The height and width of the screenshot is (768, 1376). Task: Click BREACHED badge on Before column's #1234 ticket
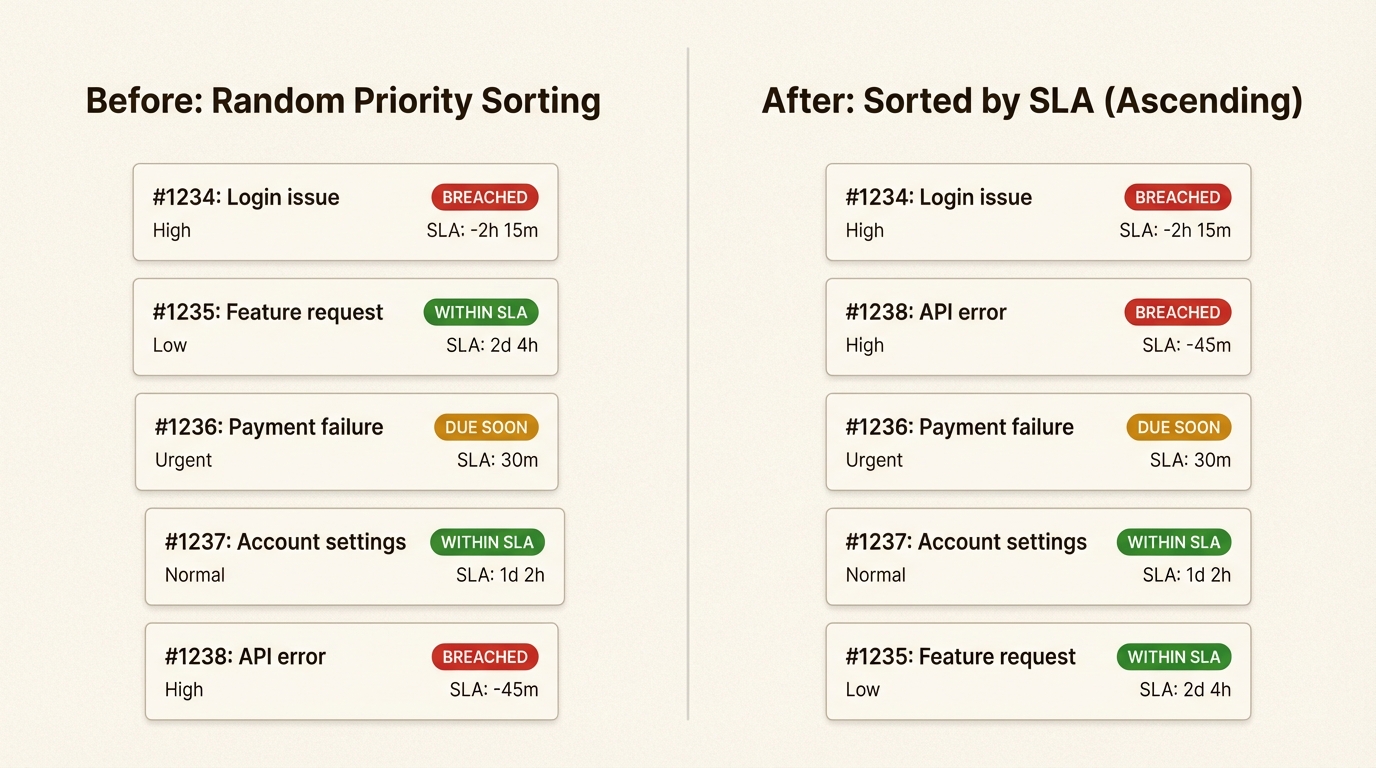485,197
